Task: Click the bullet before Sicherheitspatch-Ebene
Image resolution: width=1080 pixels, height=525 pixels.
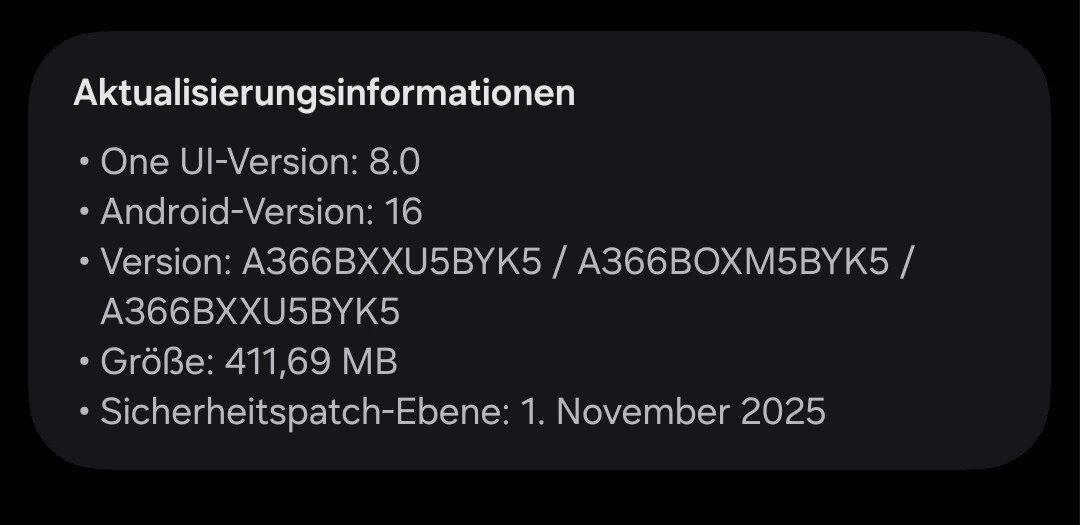Action: (84, 413)
